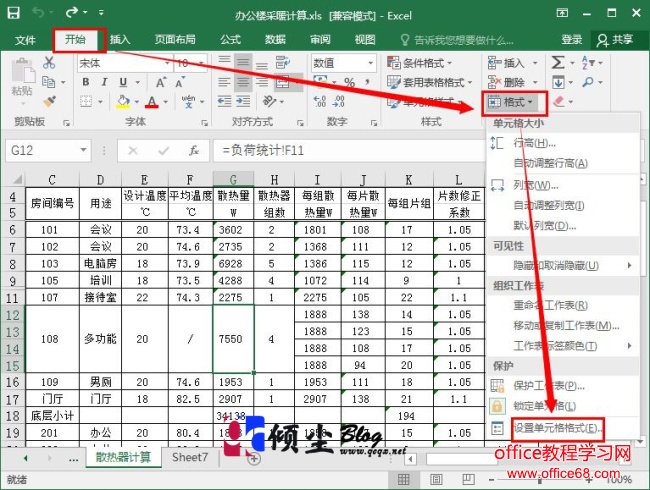Click the Paste clipboard icon
The image size is (650, 490).
coord(23,72)
